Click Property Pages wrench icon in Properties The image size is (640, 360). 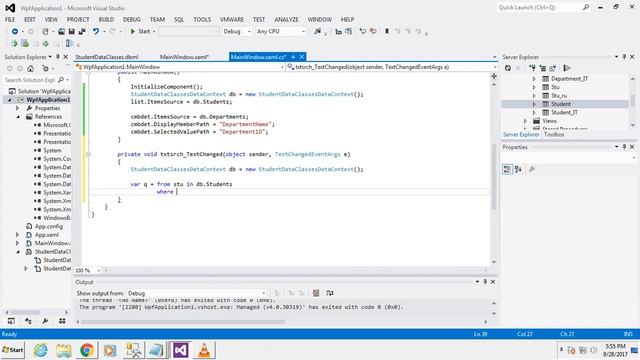click(x=531, y=169)
